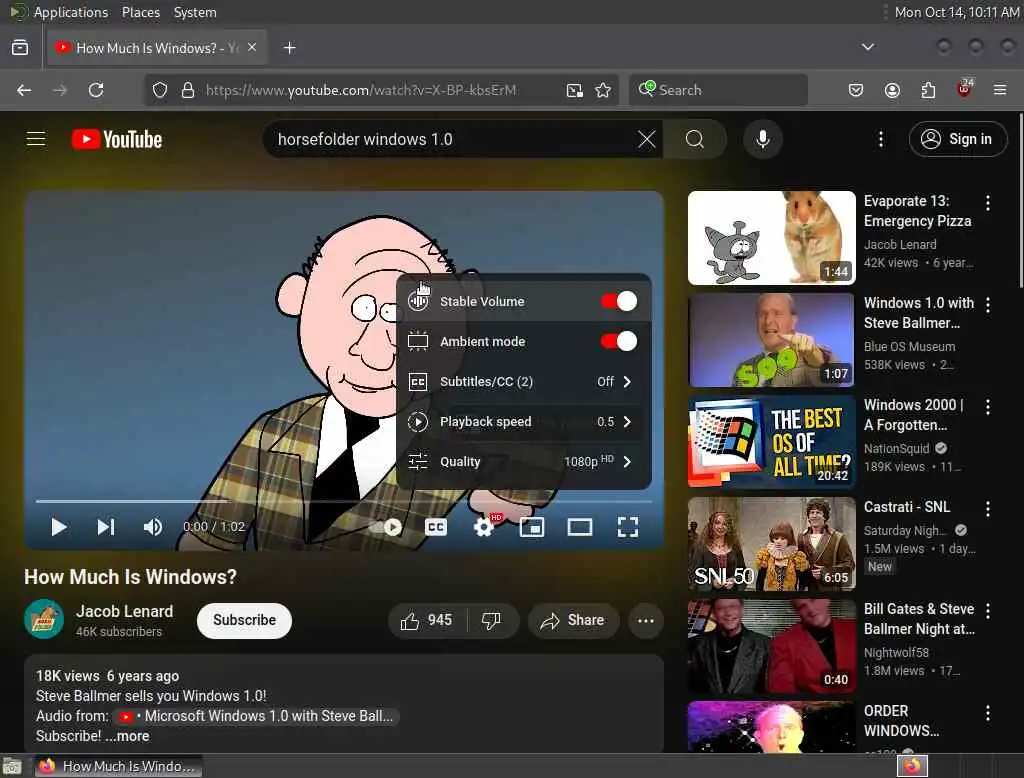List all tabs with the dropdown chevron

(x=867, y=47)
